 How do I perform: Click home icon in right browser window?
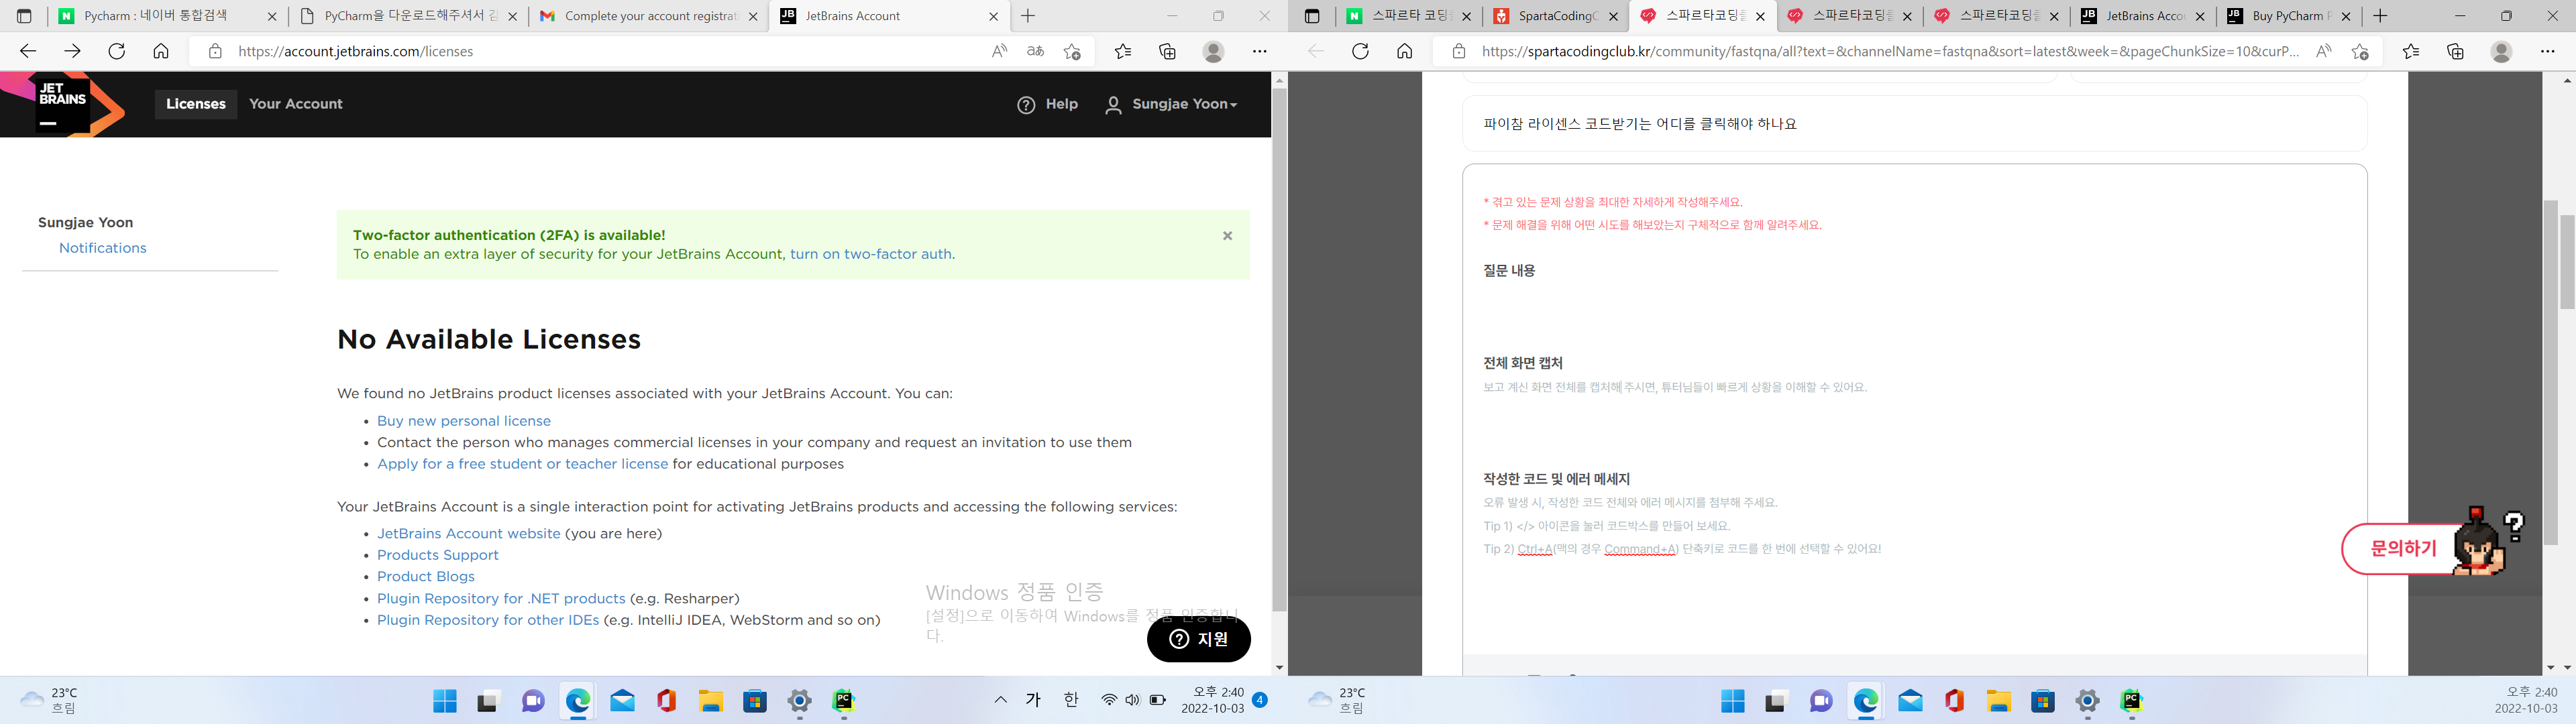1404,51
